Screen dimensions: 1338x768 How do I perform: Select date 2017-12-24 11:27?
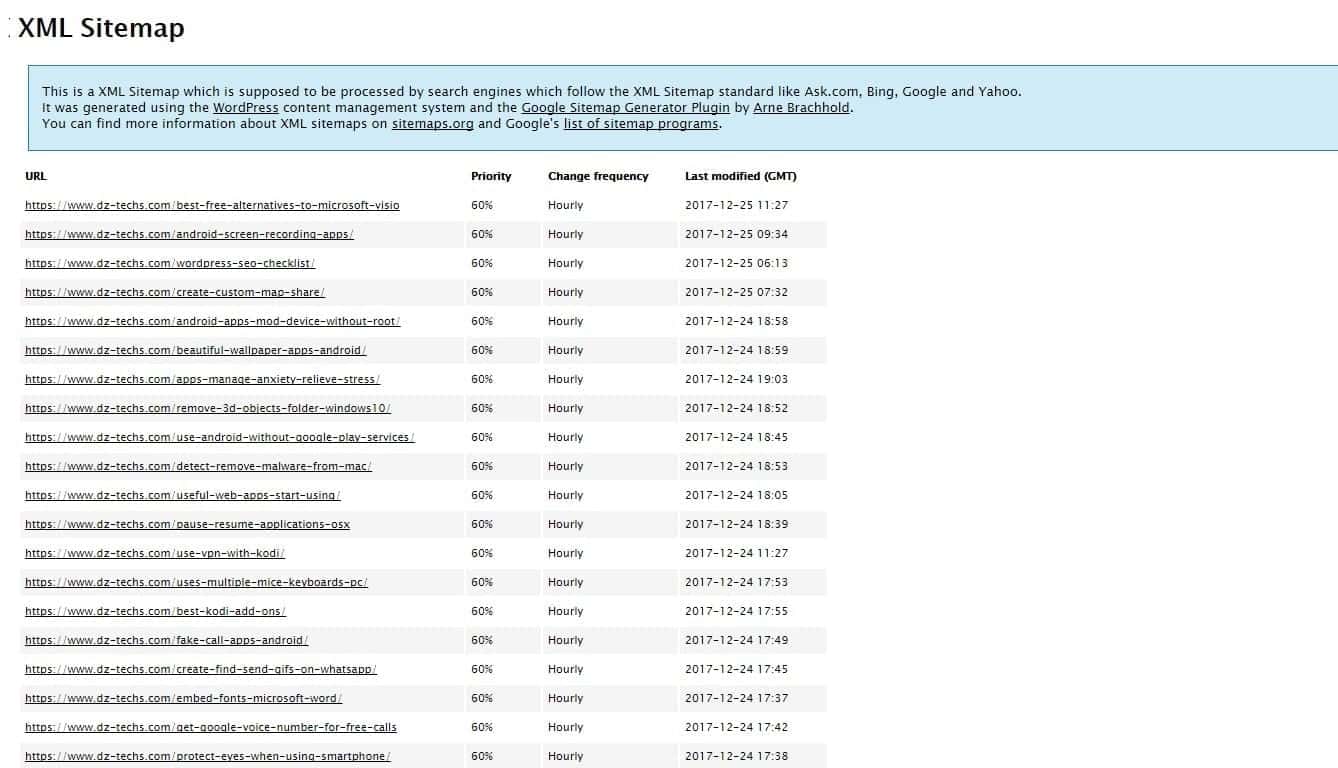[x=736, y=553]
